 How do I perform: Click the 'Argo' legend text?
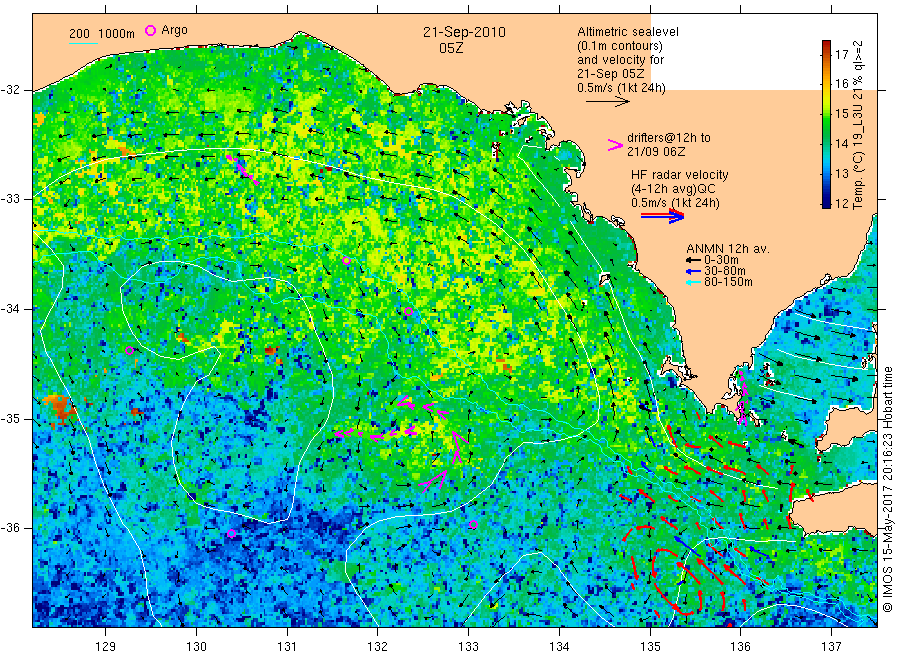(x=174, y=30)
